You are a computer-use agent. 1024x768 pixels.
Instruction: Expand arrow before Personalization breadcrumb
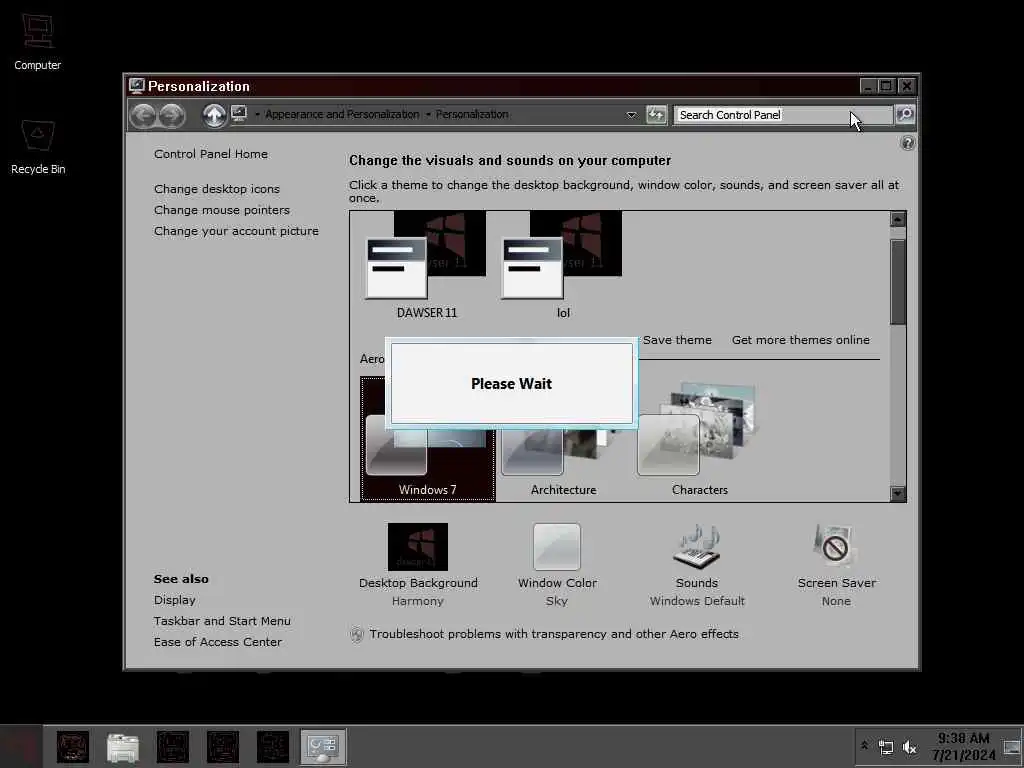pyautogui.click(x=428, y=115)
